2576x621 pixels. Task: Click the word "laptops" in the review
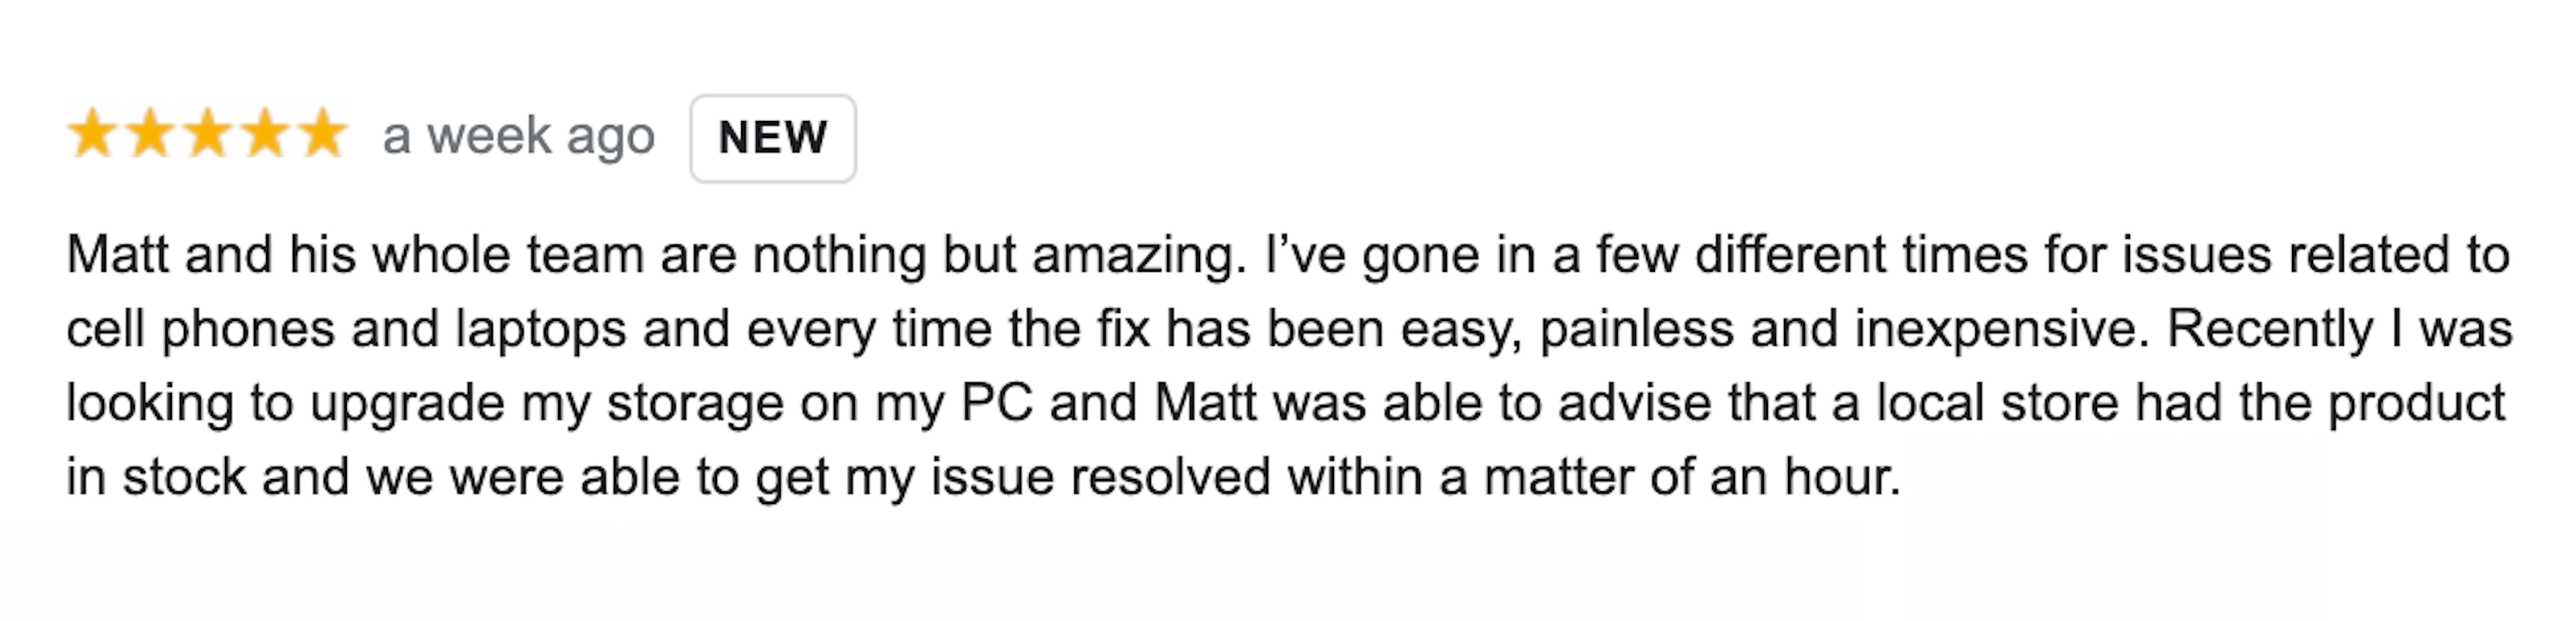coord(540,329)
